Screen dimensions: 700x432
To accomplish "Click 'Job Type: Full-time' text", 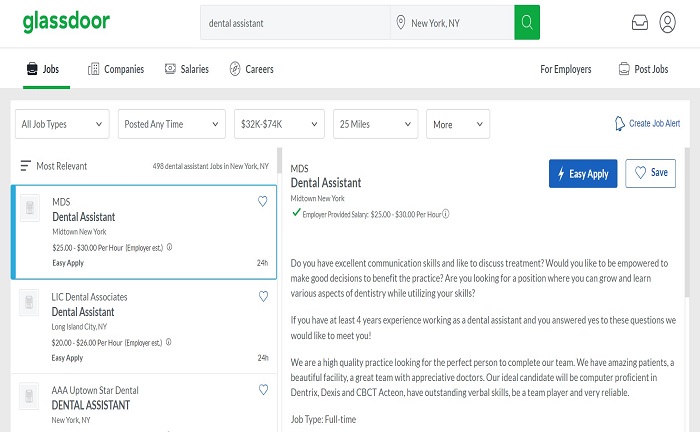I will pyautogui.click(x=323, y=420).
